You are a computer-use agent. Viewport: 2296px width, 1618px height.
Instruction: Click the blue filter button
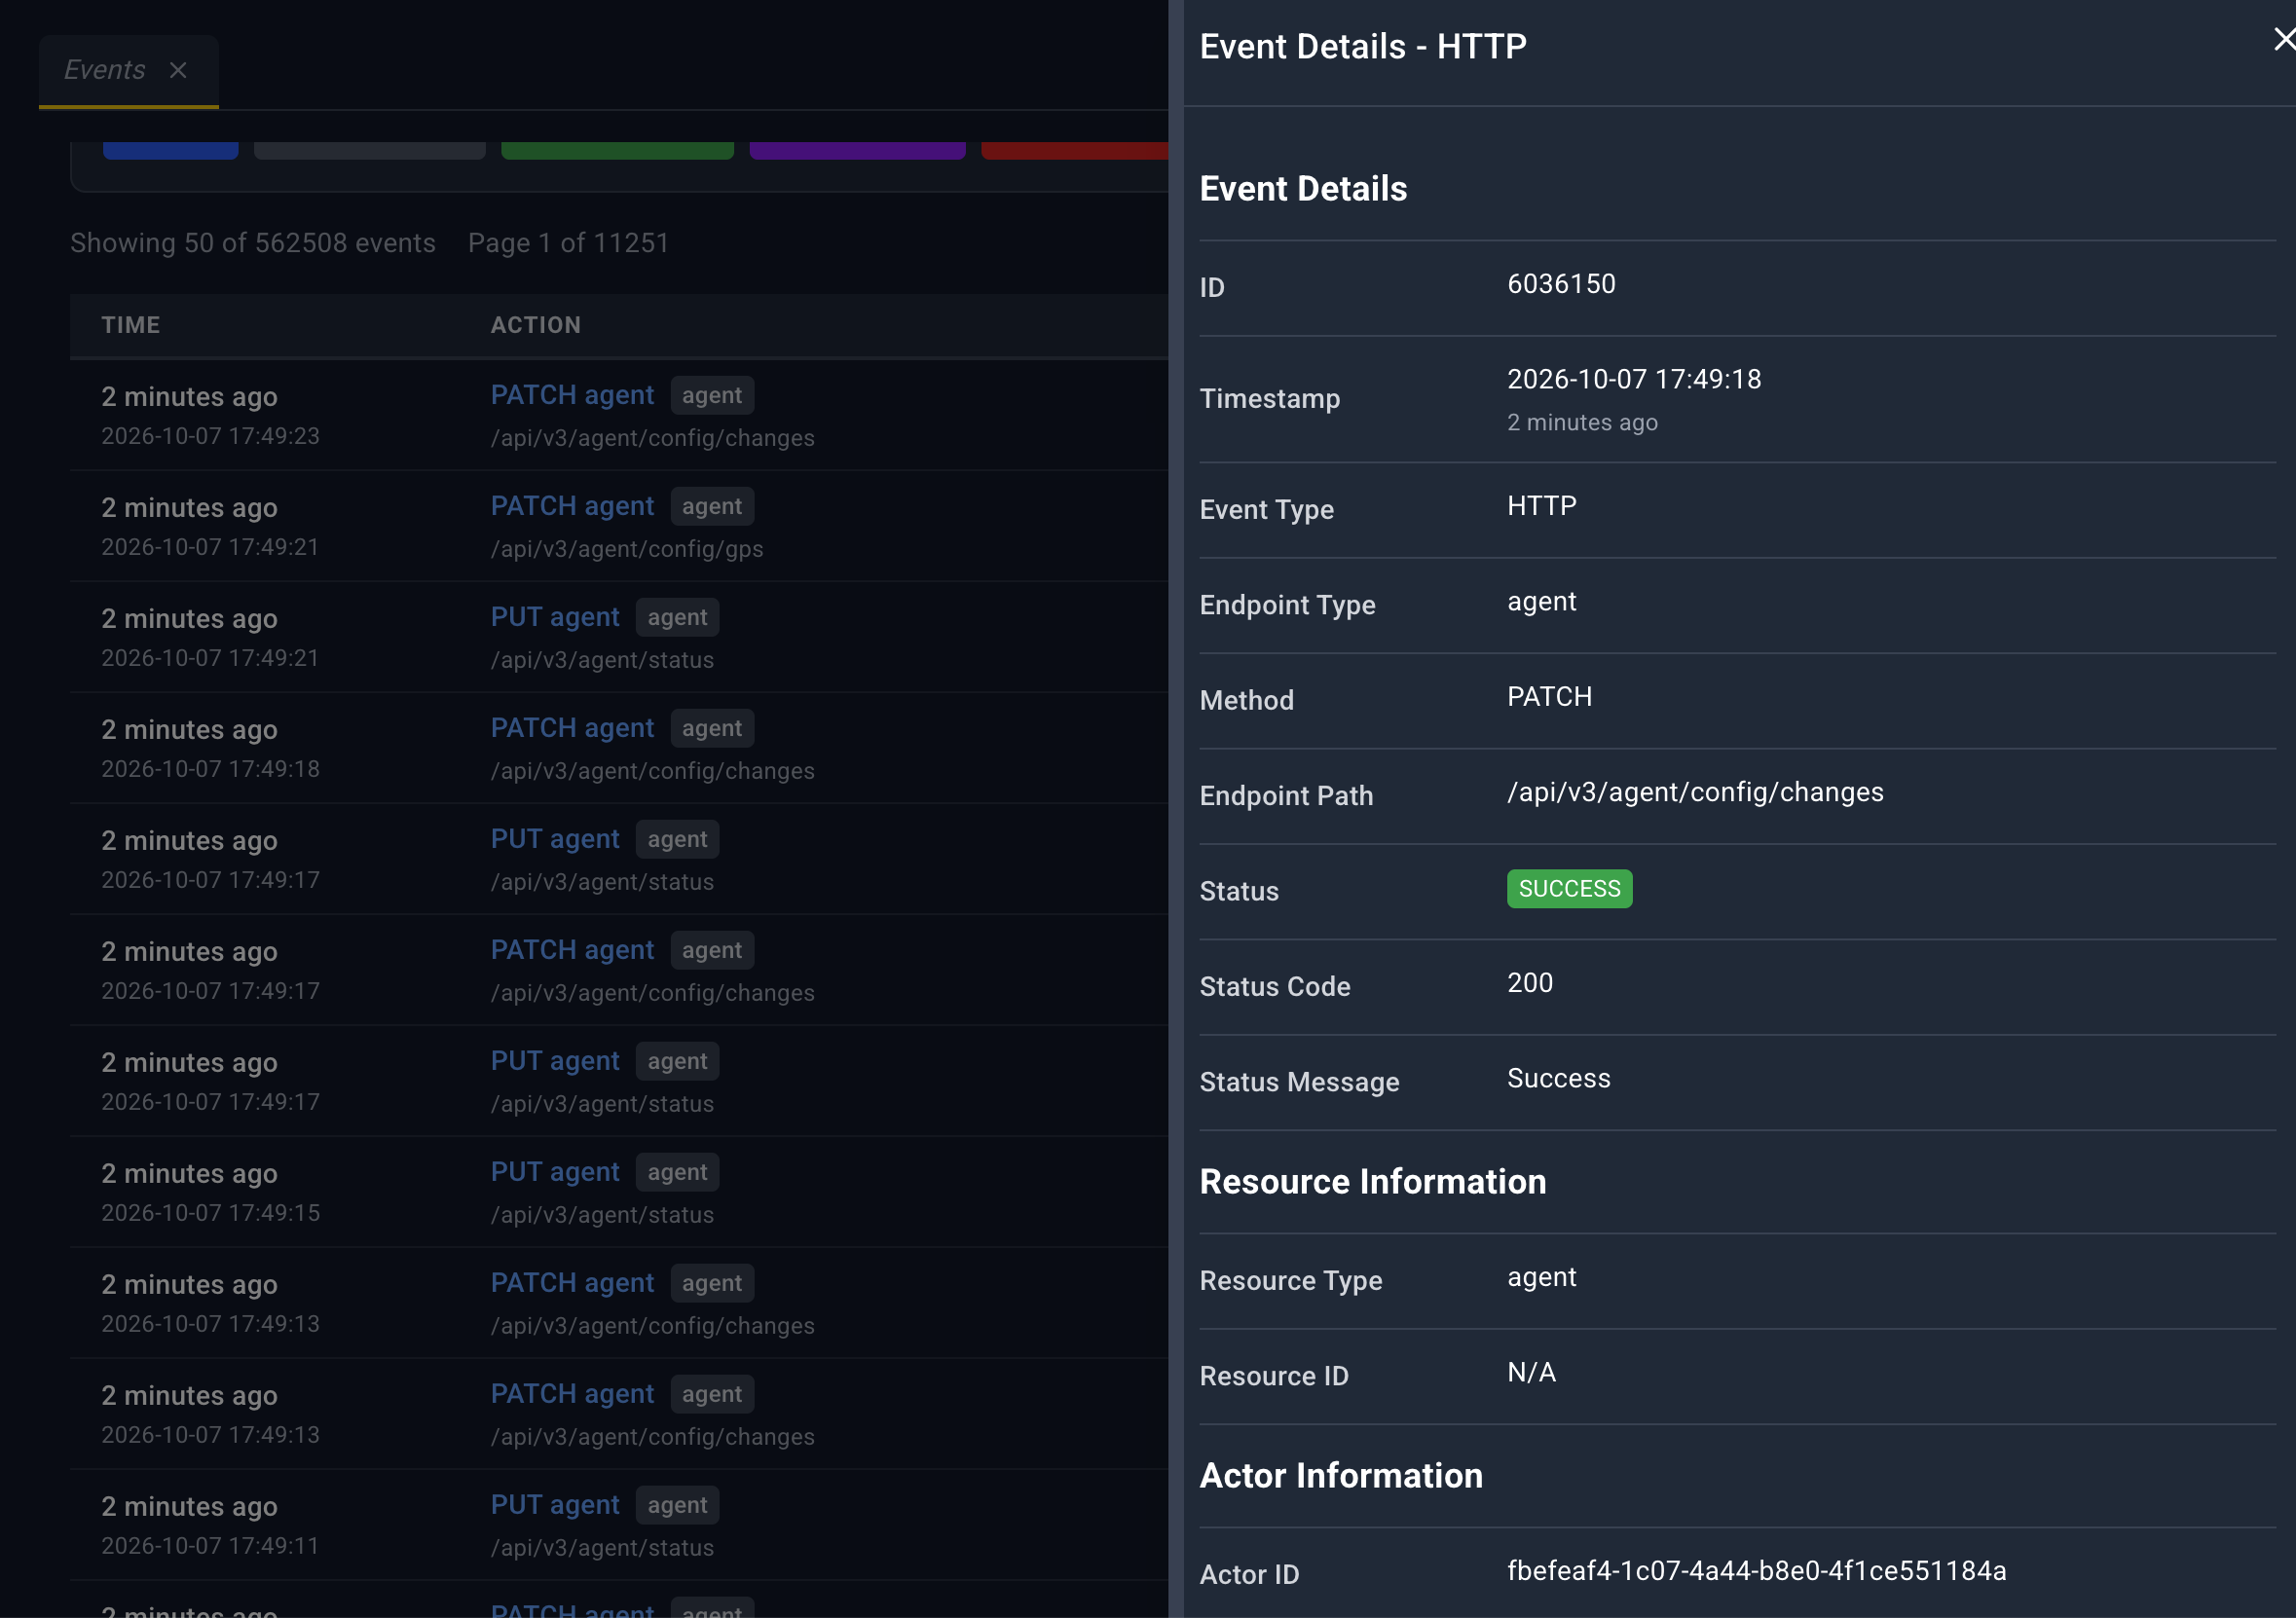171,150
